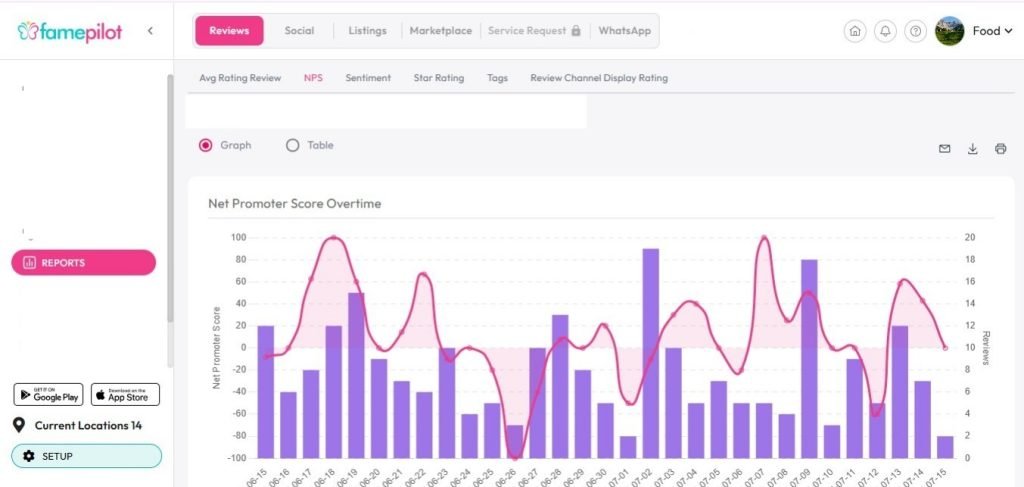This screenshot has width=1024, height=487.
Task: Click the Net Promoter Score axis label
Action: coord(217,347)
